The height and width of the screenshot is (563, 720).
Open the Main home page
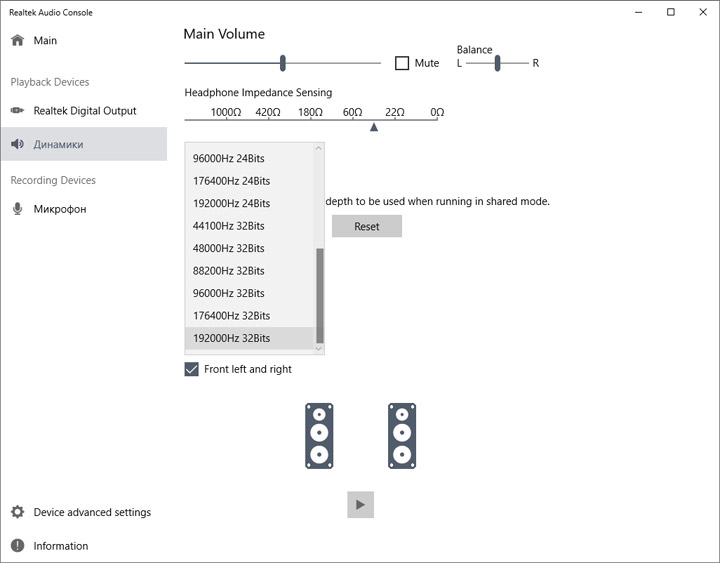(x=84, y=40)
